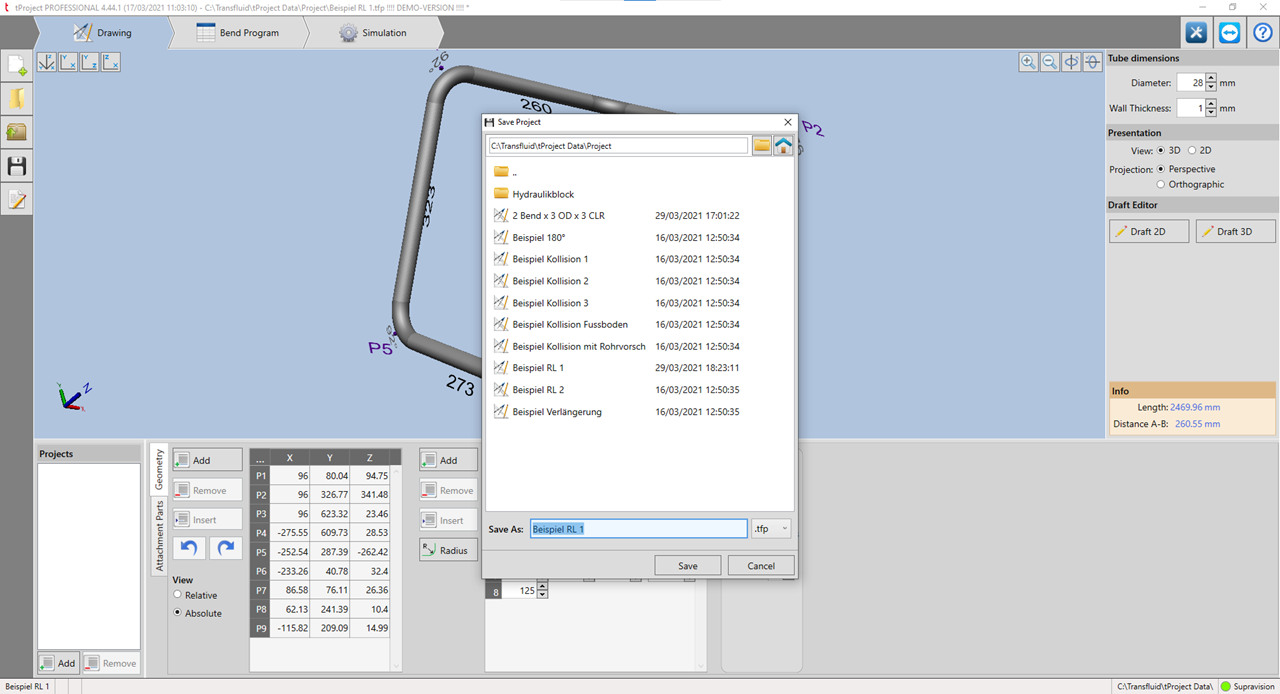Open the settings tools icon at top right
This screenshot has height=694, width=1280.
click(x=1196, y=32)
